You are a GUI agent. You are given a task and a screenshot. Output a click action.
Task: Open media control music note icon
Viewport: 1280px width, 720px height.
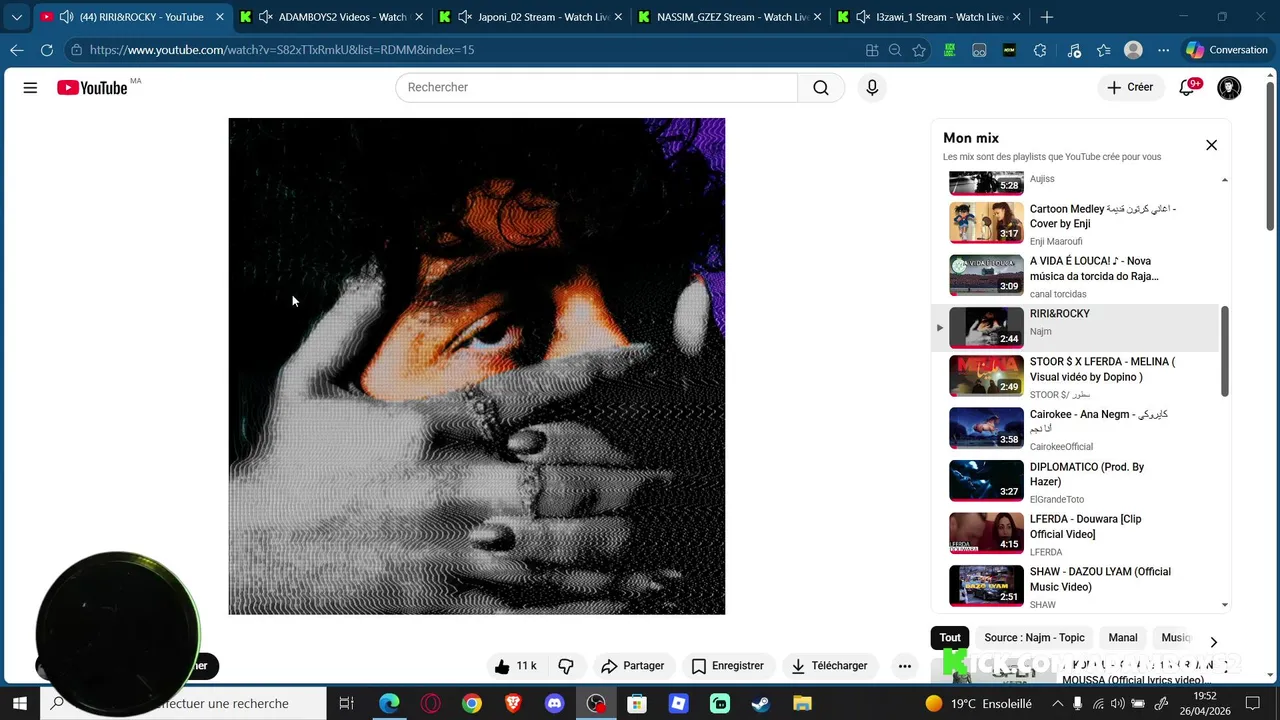point(1074,50)
